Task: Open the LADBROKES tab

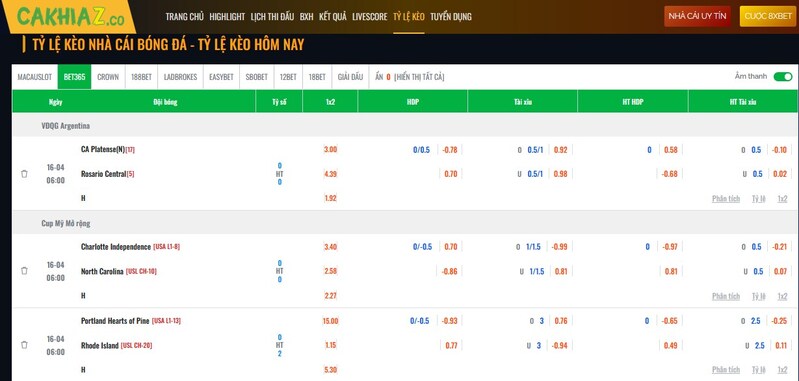Action: (x=180, y=77)
